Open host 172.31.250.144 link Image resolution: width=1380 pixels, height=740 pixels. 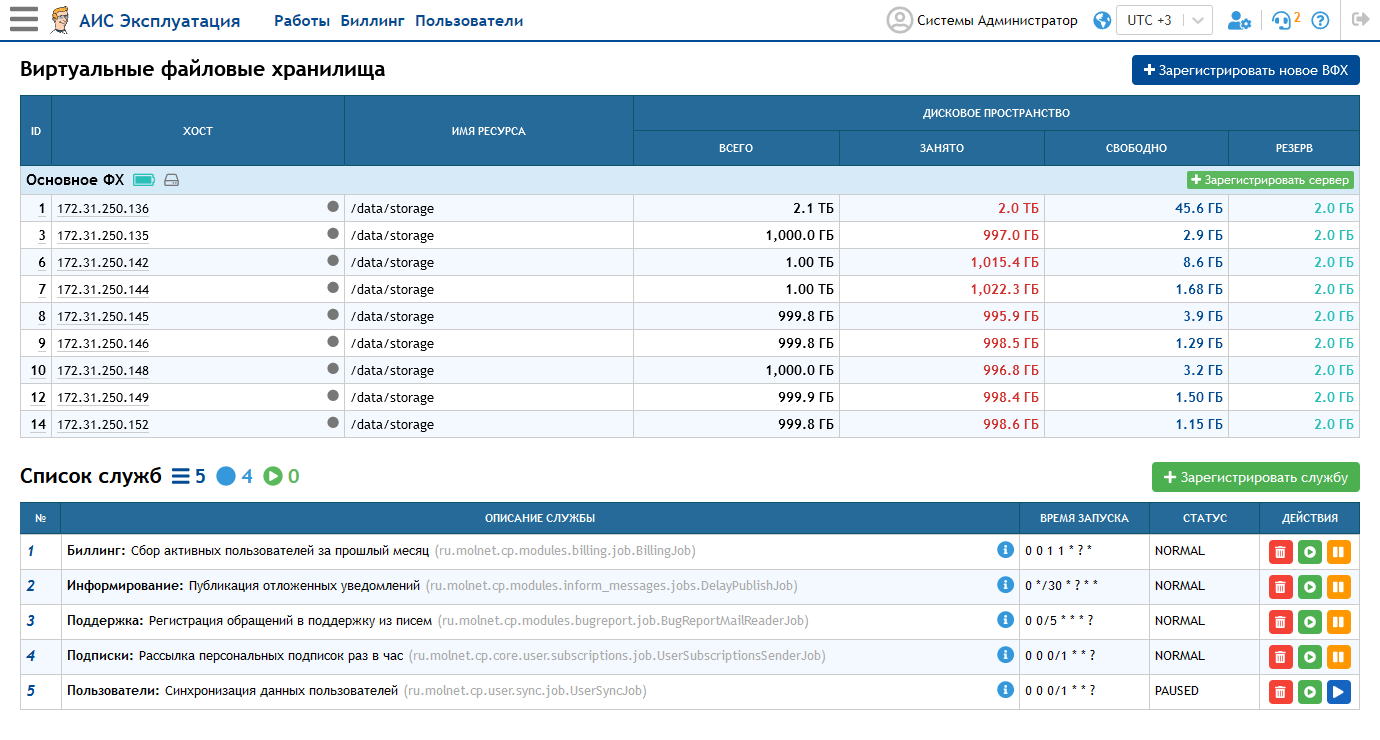coord(103,290)
